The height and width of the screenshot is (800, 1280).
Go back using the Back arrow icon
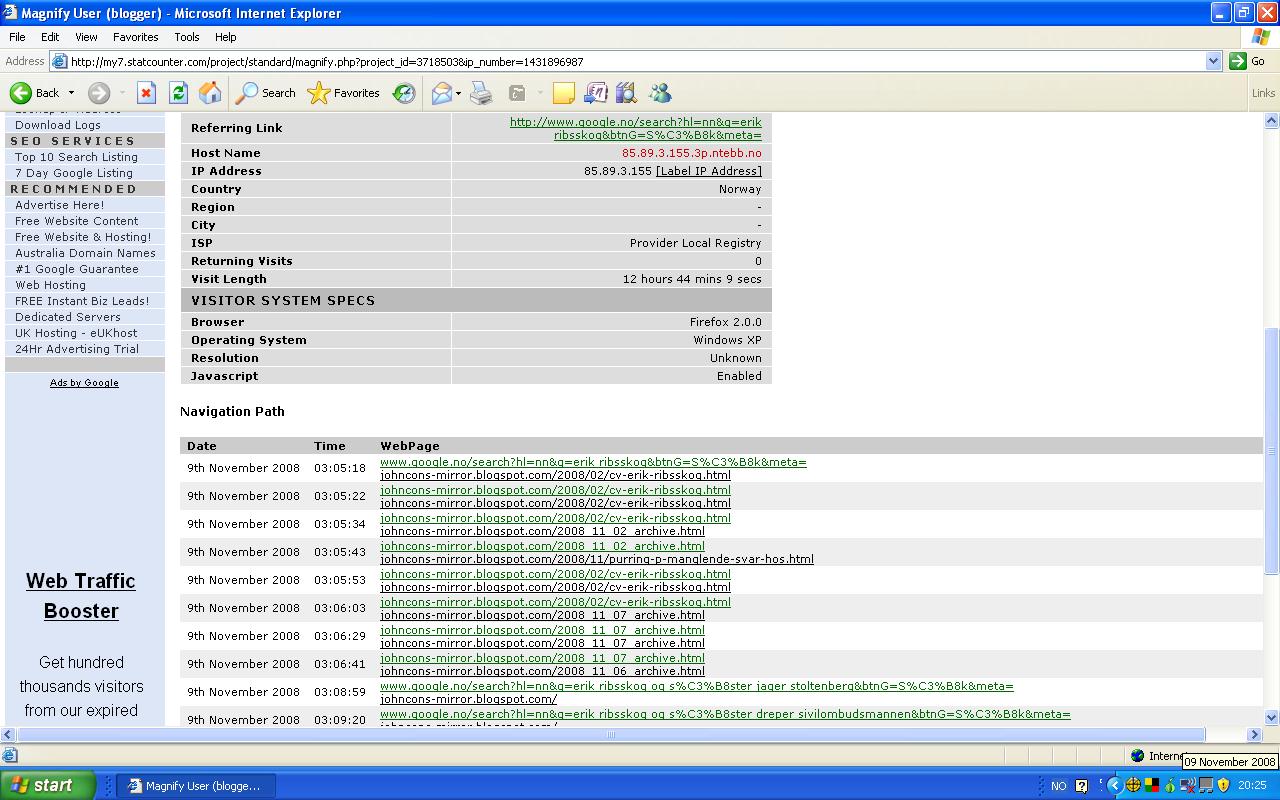[x=21, y=93]
